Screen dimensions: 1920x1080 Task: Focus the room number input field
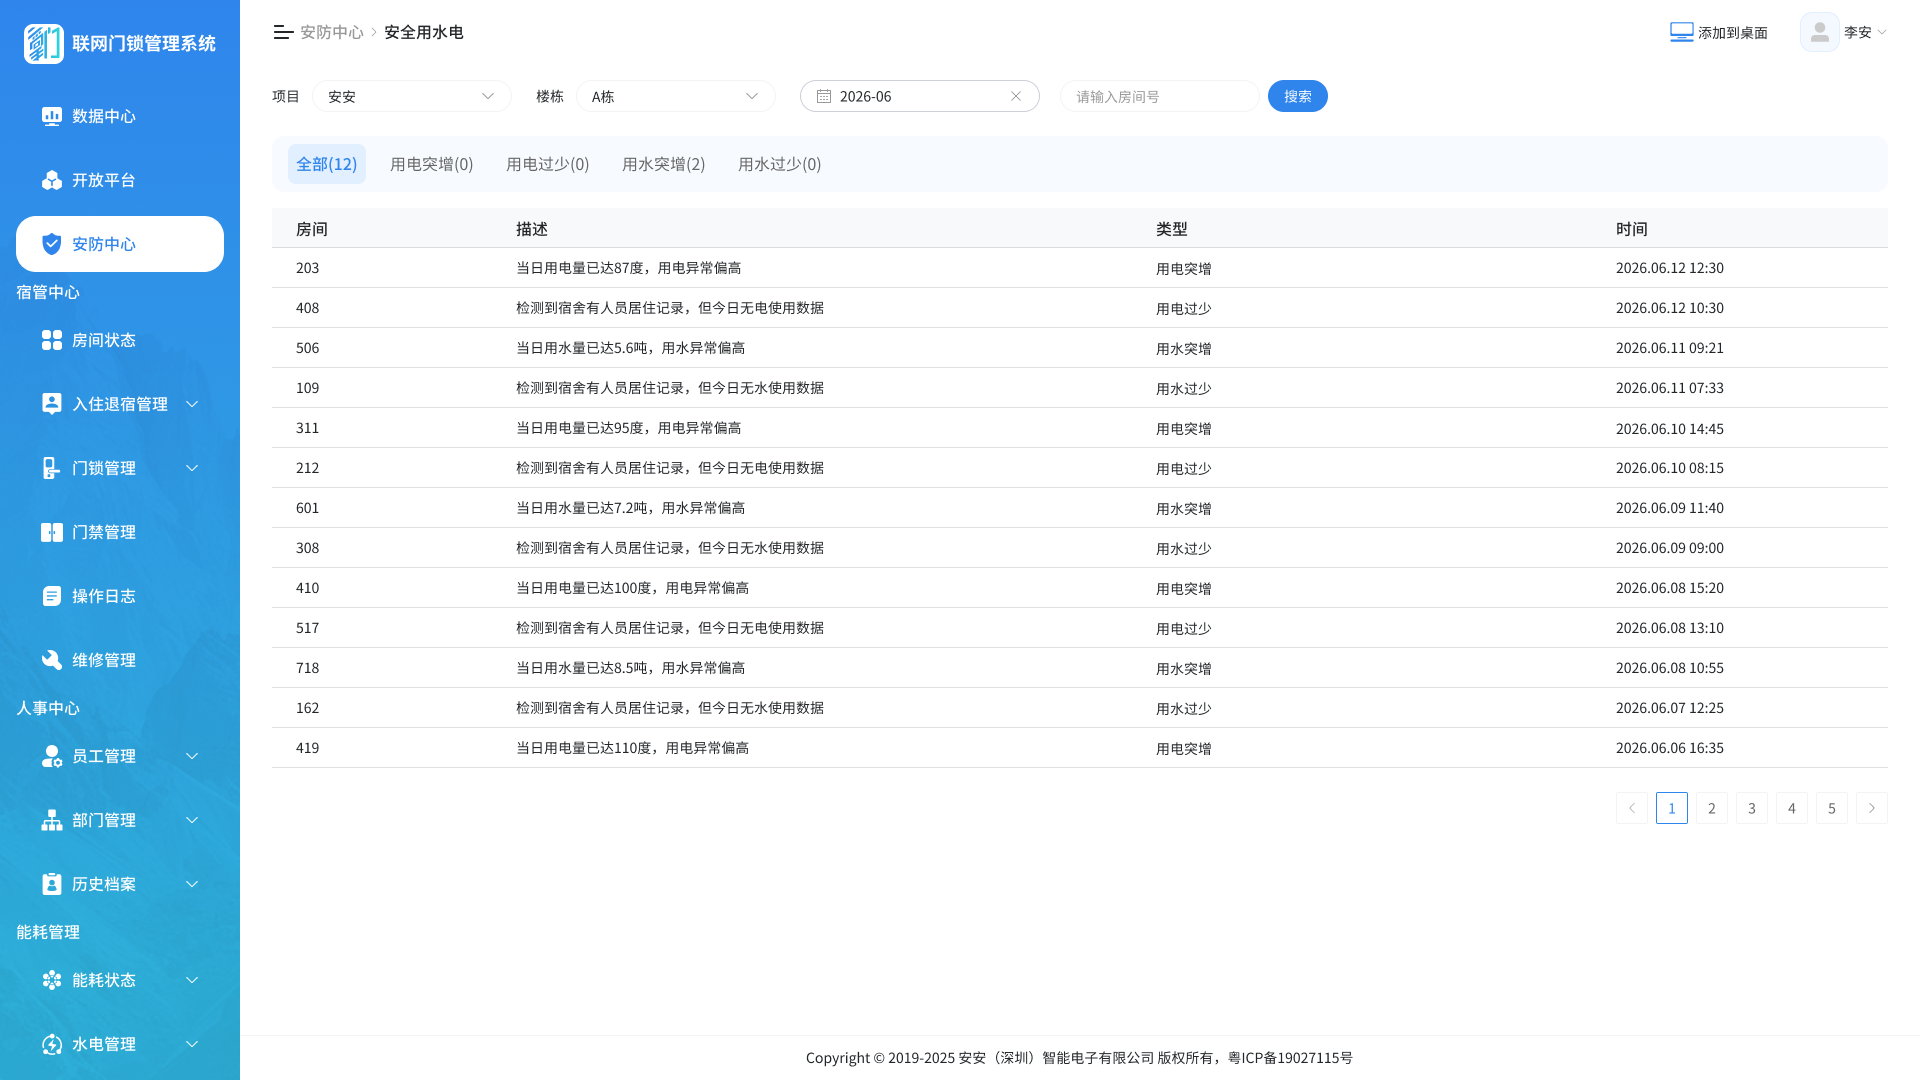point(1160,96)
